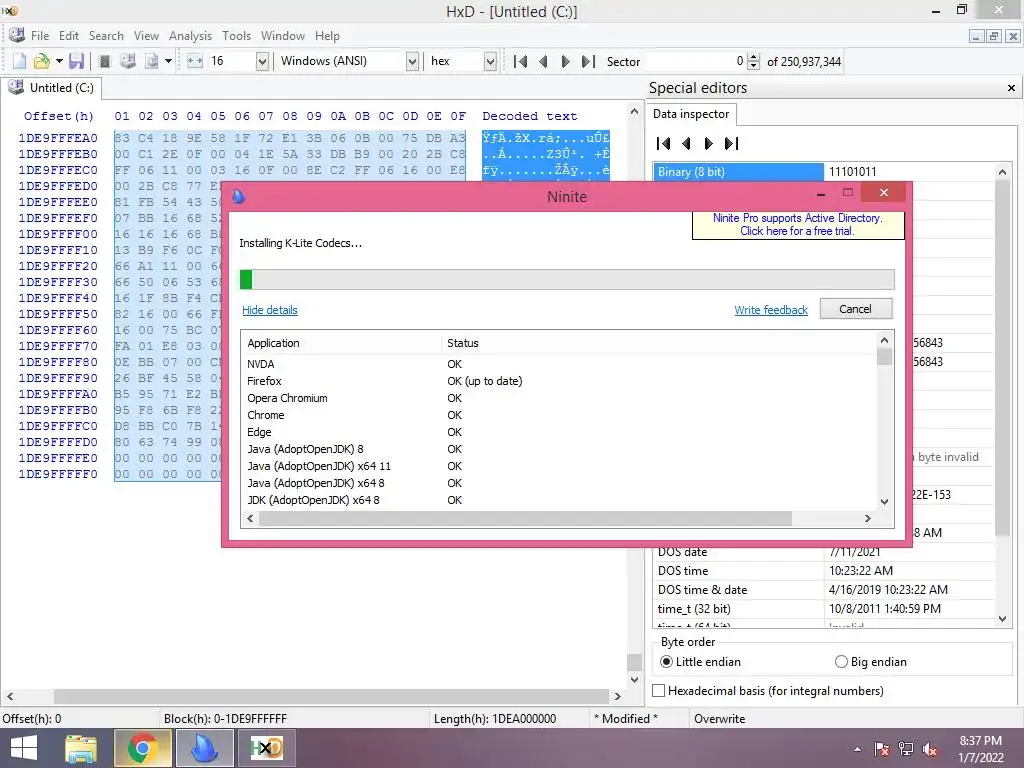Image resolution: width=1024 pixels, height=768 pixels.
Task: Open the Window menu
Action: click(x=283, y=35)
